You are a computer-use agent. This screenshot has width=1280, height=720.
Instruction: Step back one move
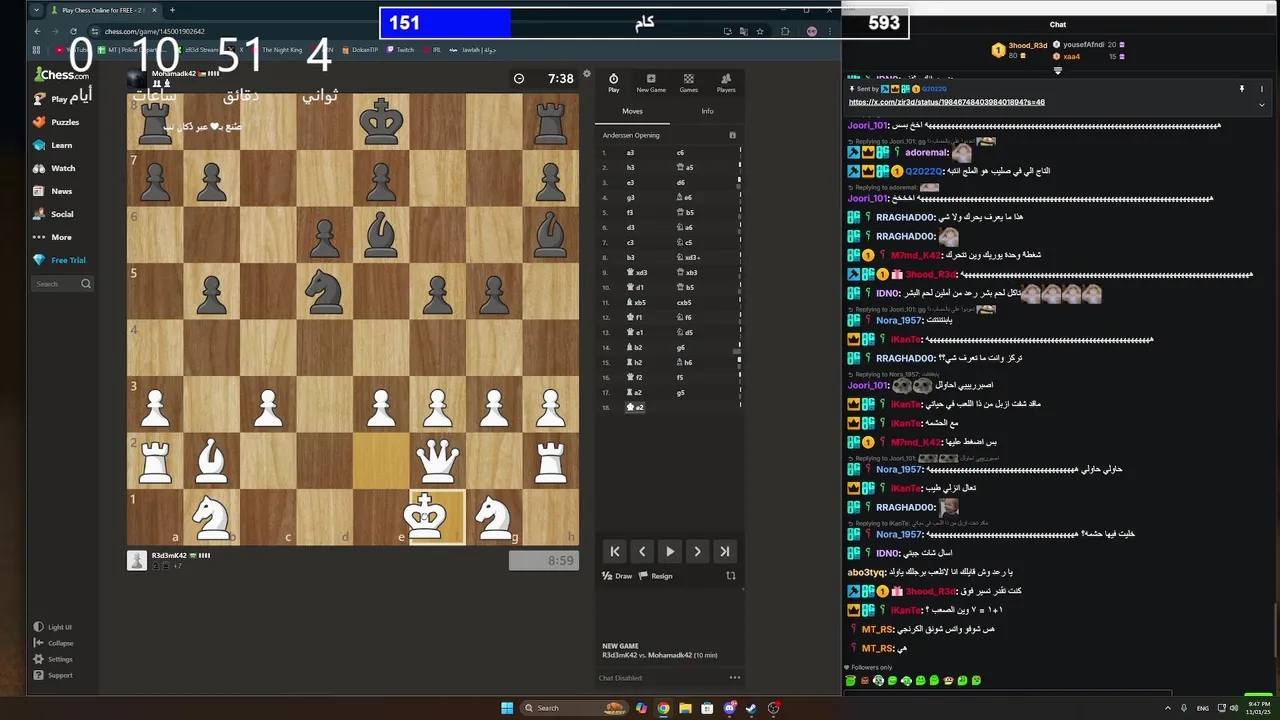click(642, 551)
